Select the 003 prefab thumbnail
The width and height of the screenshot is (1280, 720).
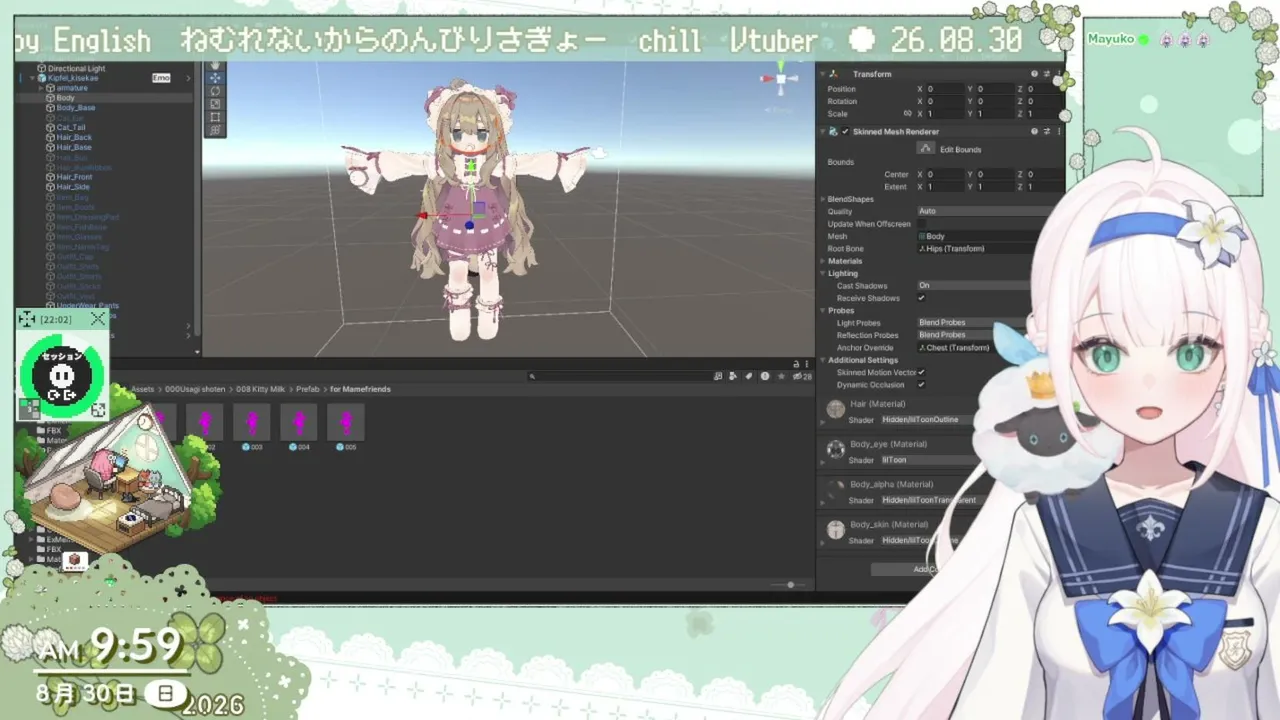point(252,424)
